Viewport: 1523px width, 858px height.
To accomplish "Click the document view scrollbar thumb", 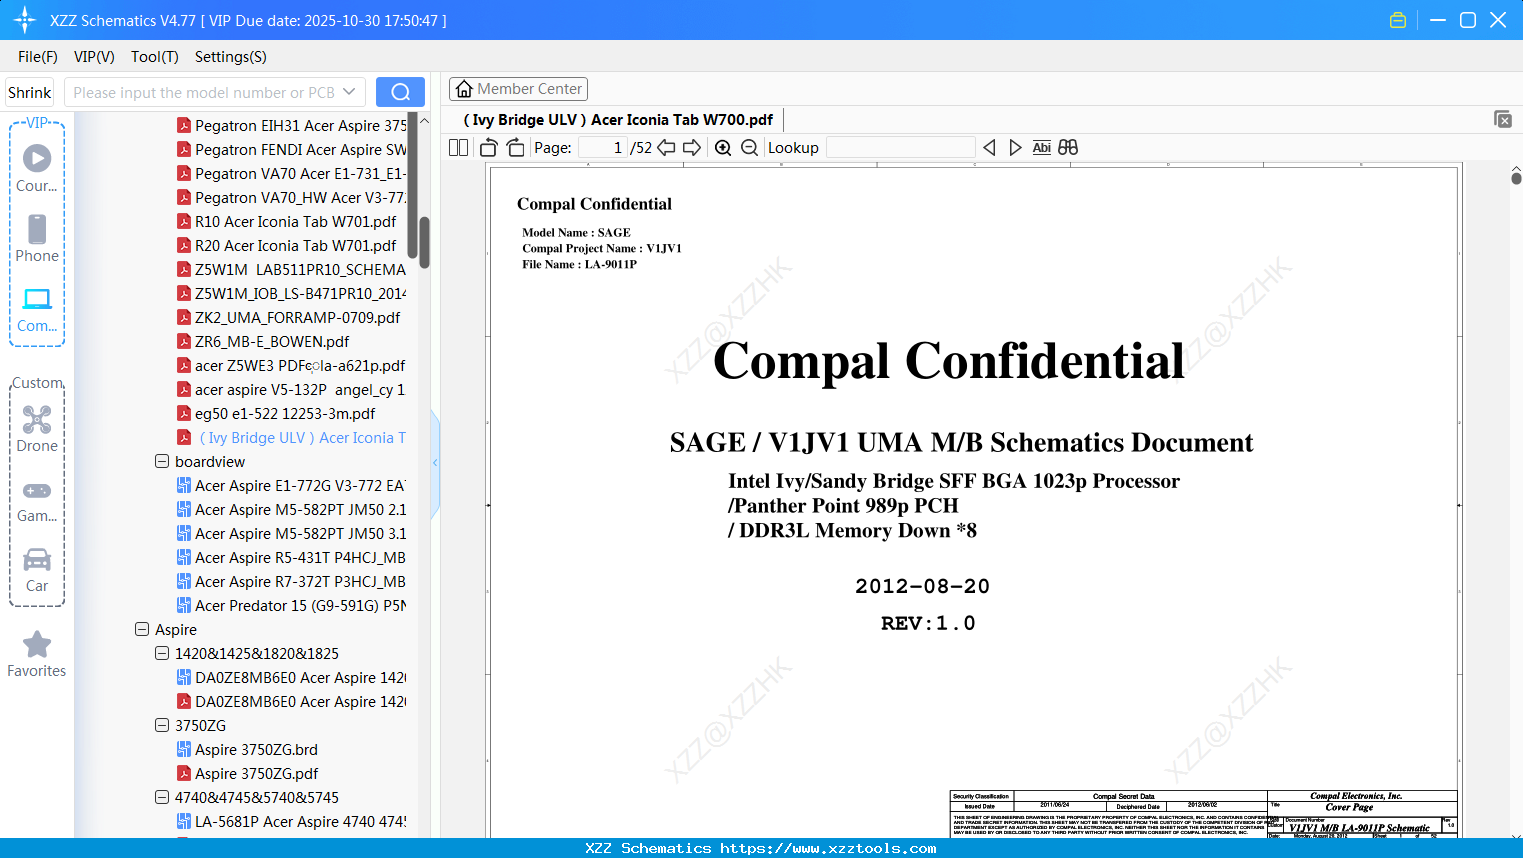I will (1516, 177).
